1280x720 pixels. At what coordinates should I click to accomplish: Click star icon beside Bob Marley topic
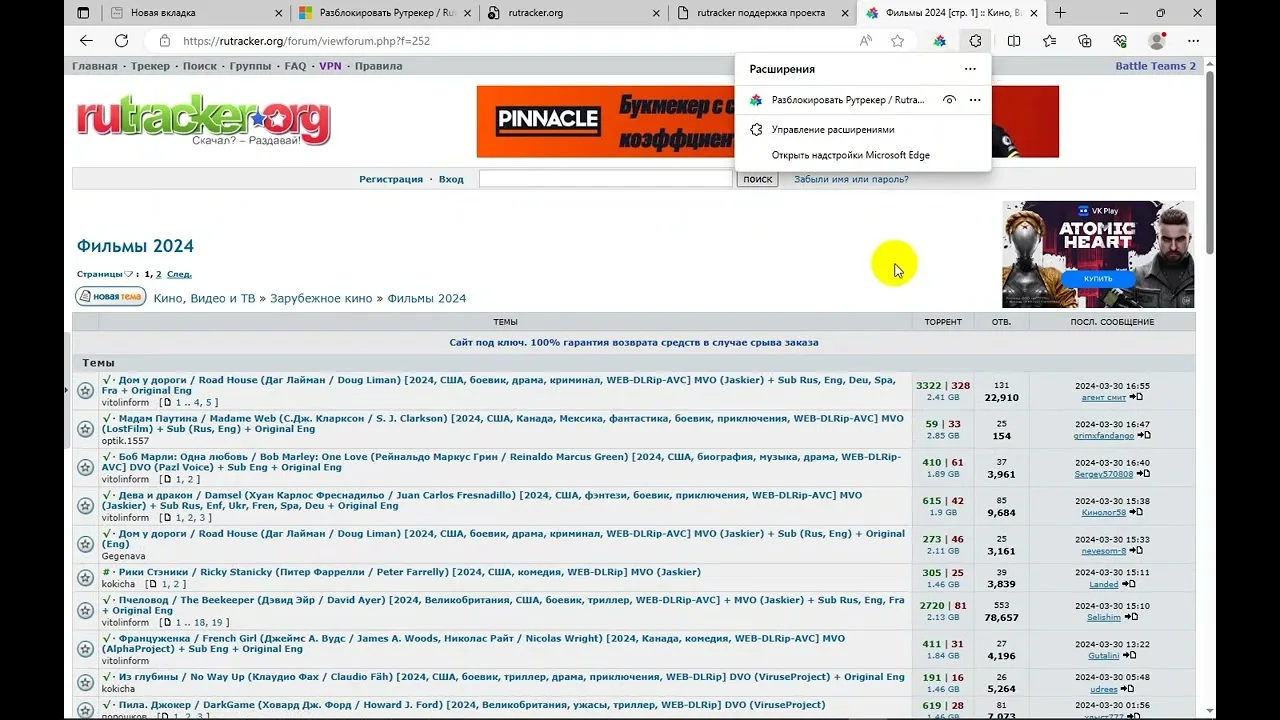pyautogui.click(x=85, y=467)
